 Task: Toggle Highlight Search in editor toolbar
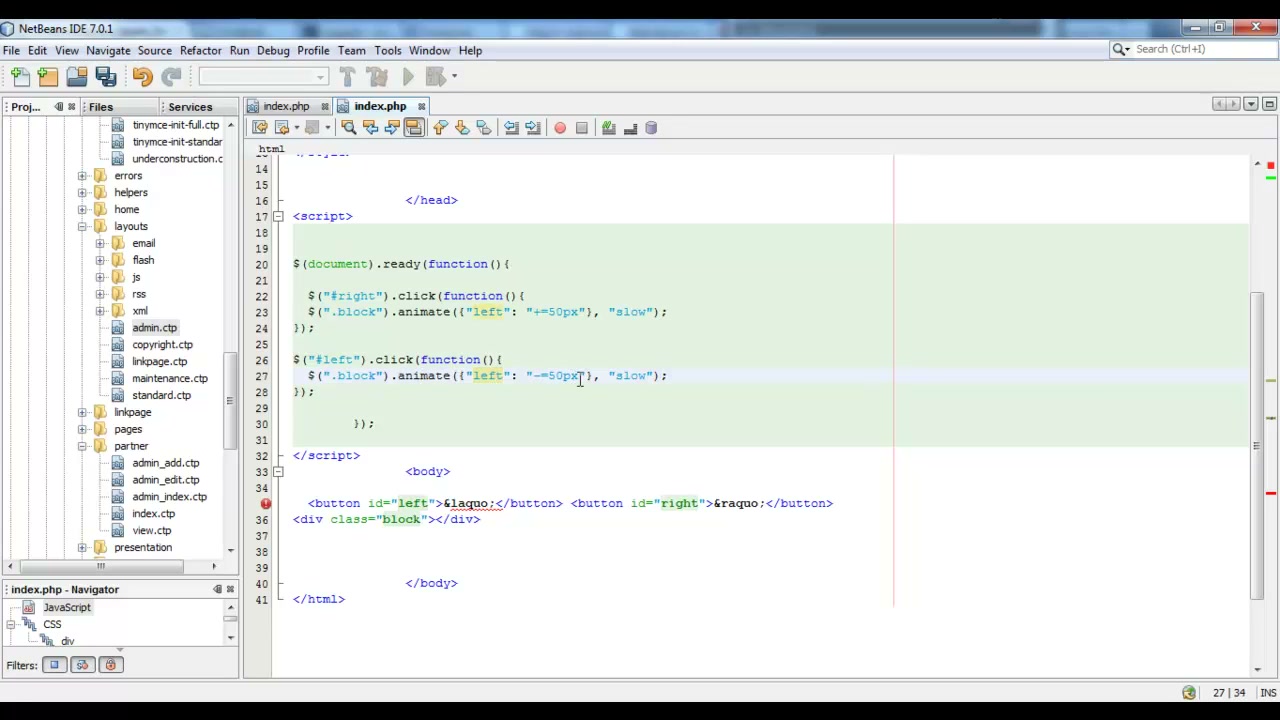click(x=414, y=128)
